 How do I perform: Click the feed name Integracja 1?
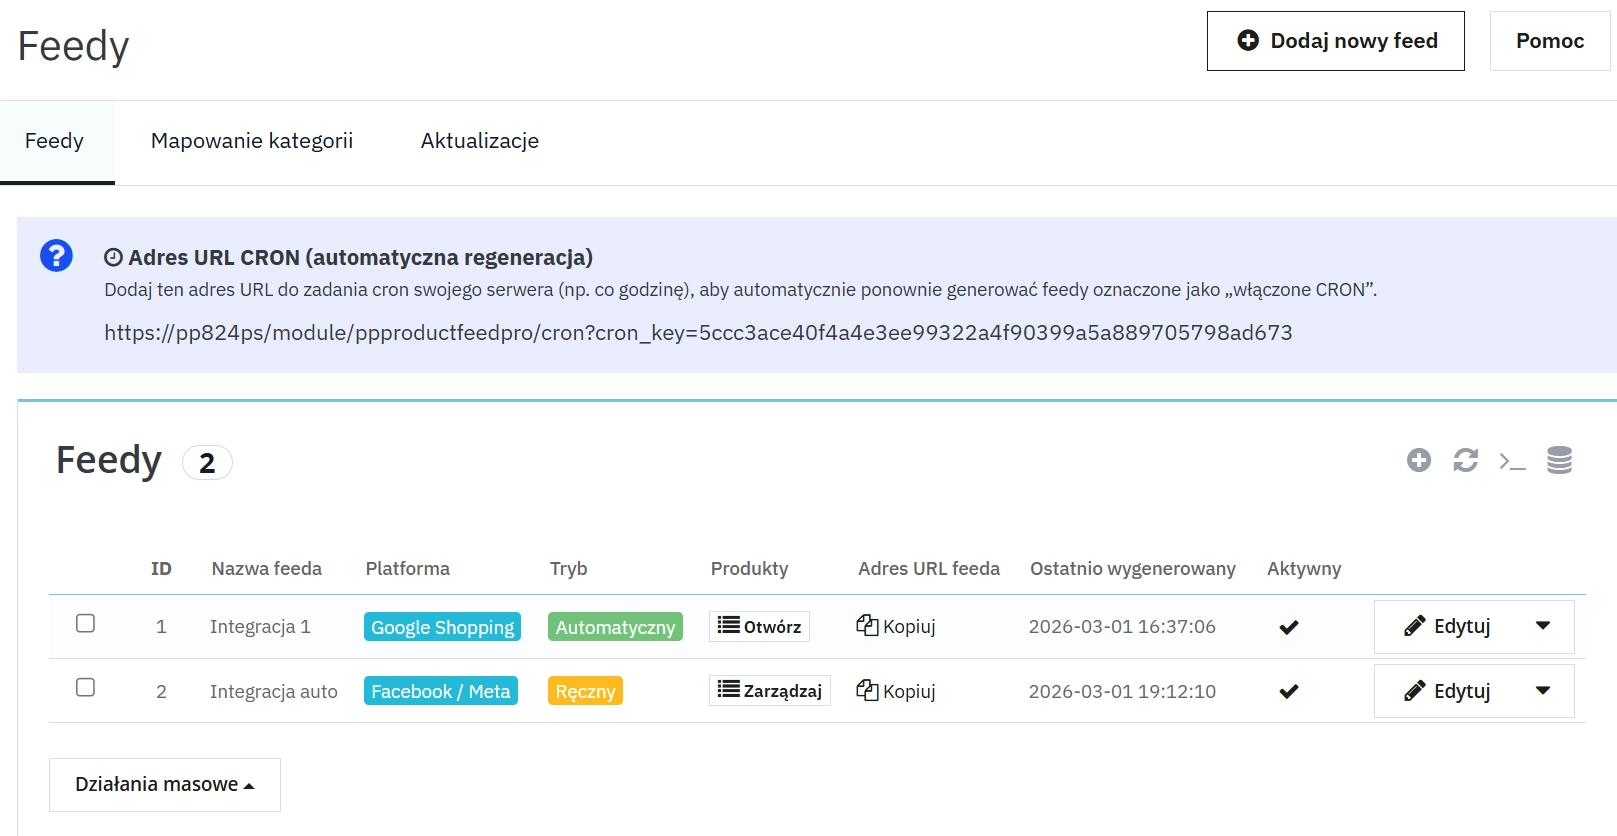260,627
